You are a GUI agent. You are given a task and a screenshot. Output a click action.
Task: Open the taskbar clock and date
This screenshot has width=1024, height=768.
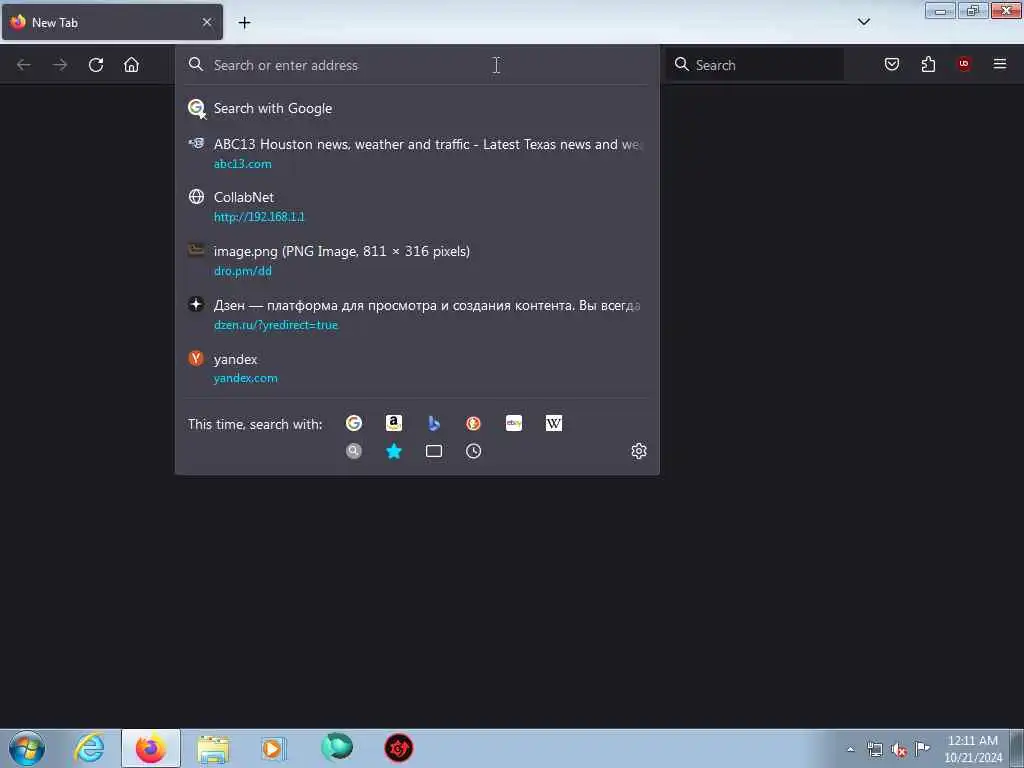[973, 749]
